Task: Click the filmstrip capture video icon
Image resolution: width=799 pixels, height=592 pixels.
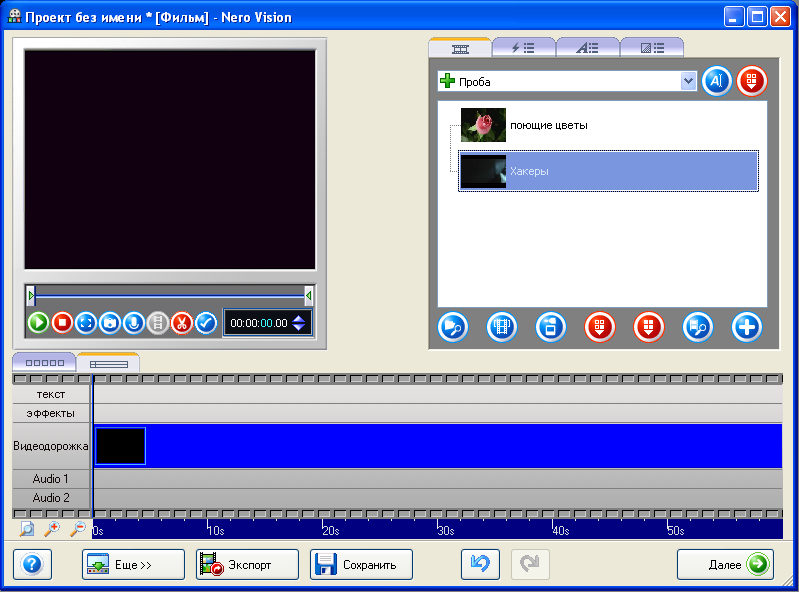Action: pos(501,327)
